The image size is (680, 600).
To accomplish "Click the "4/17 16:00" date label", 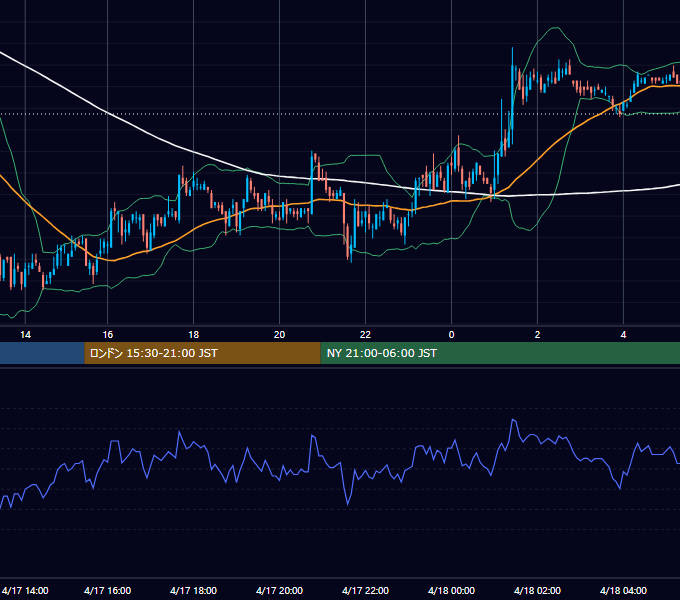I will point(108,590).
